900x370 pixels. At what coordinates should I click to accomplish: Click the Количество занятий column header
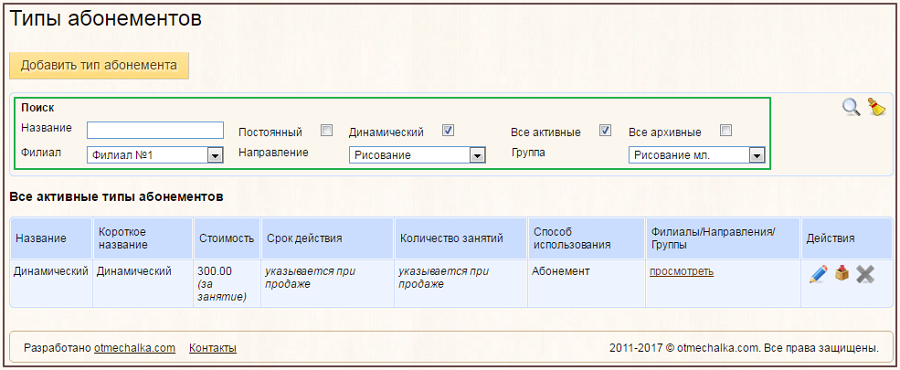pyautogui.click(x=460, y=238)
